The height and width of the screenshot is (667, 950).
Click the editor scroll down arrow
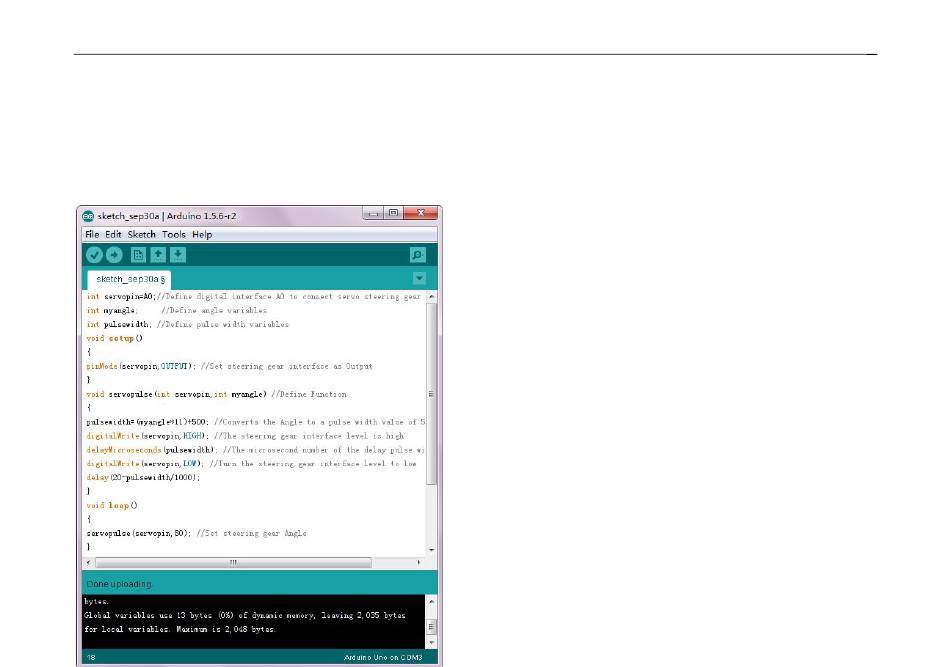click(x=431, y=549)
